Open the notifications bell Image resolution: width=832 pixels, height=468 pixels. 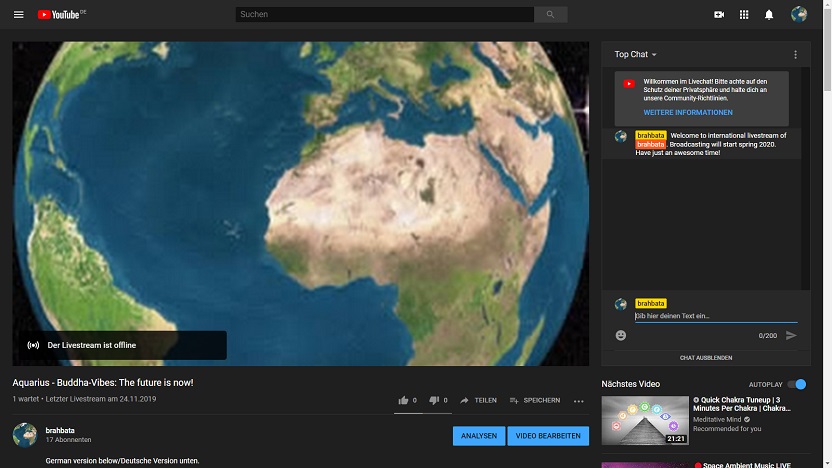tap(769, 15)
